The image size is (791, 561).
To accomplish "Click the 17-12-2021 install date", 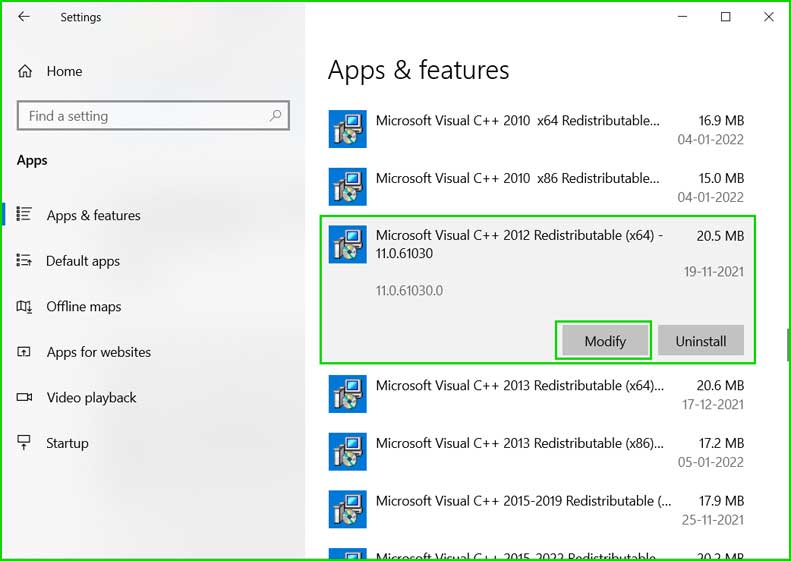I will coord(713,405).
